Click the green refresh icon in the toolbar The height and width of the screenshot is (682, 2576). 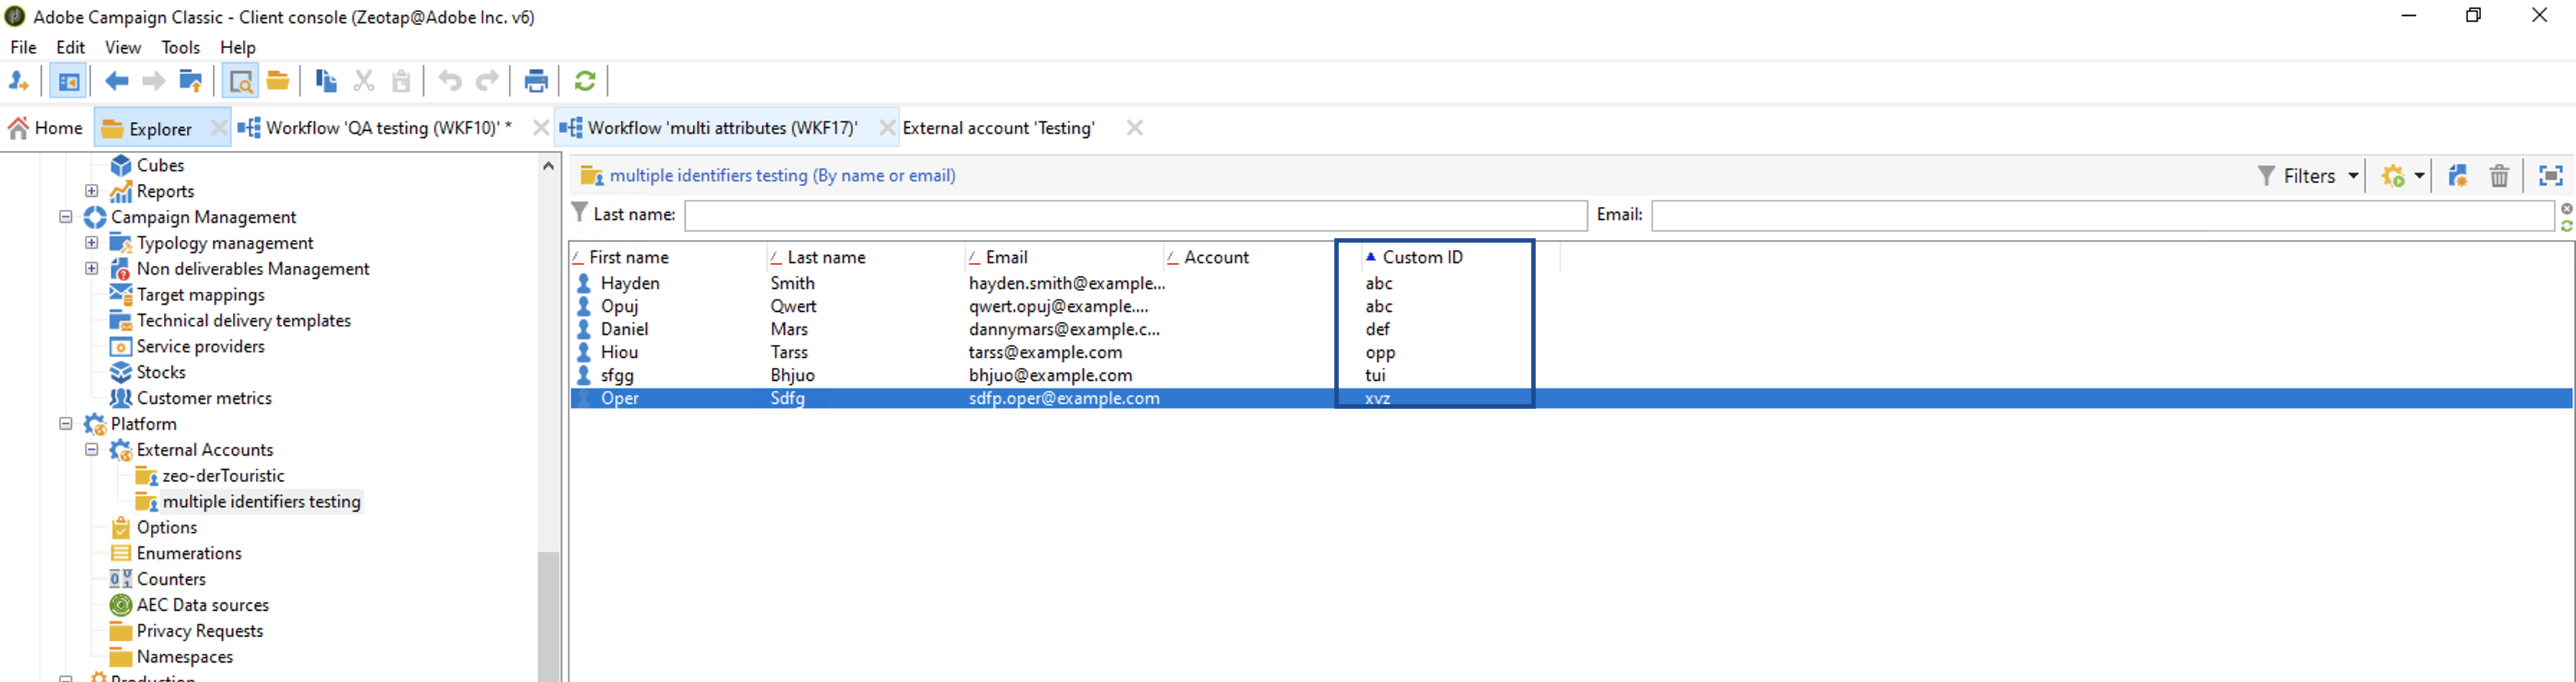click(x=585, y=81)
